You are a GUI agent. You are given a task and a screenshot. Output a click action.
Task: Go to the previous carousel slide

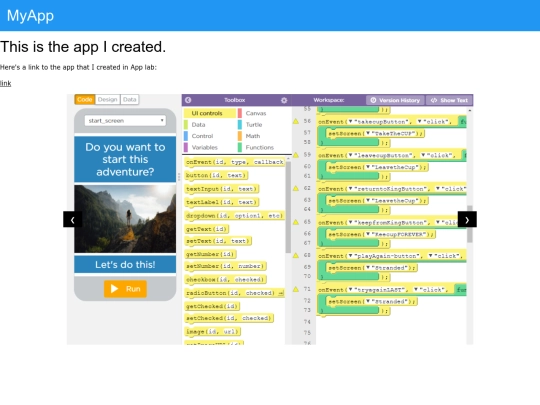72,219
